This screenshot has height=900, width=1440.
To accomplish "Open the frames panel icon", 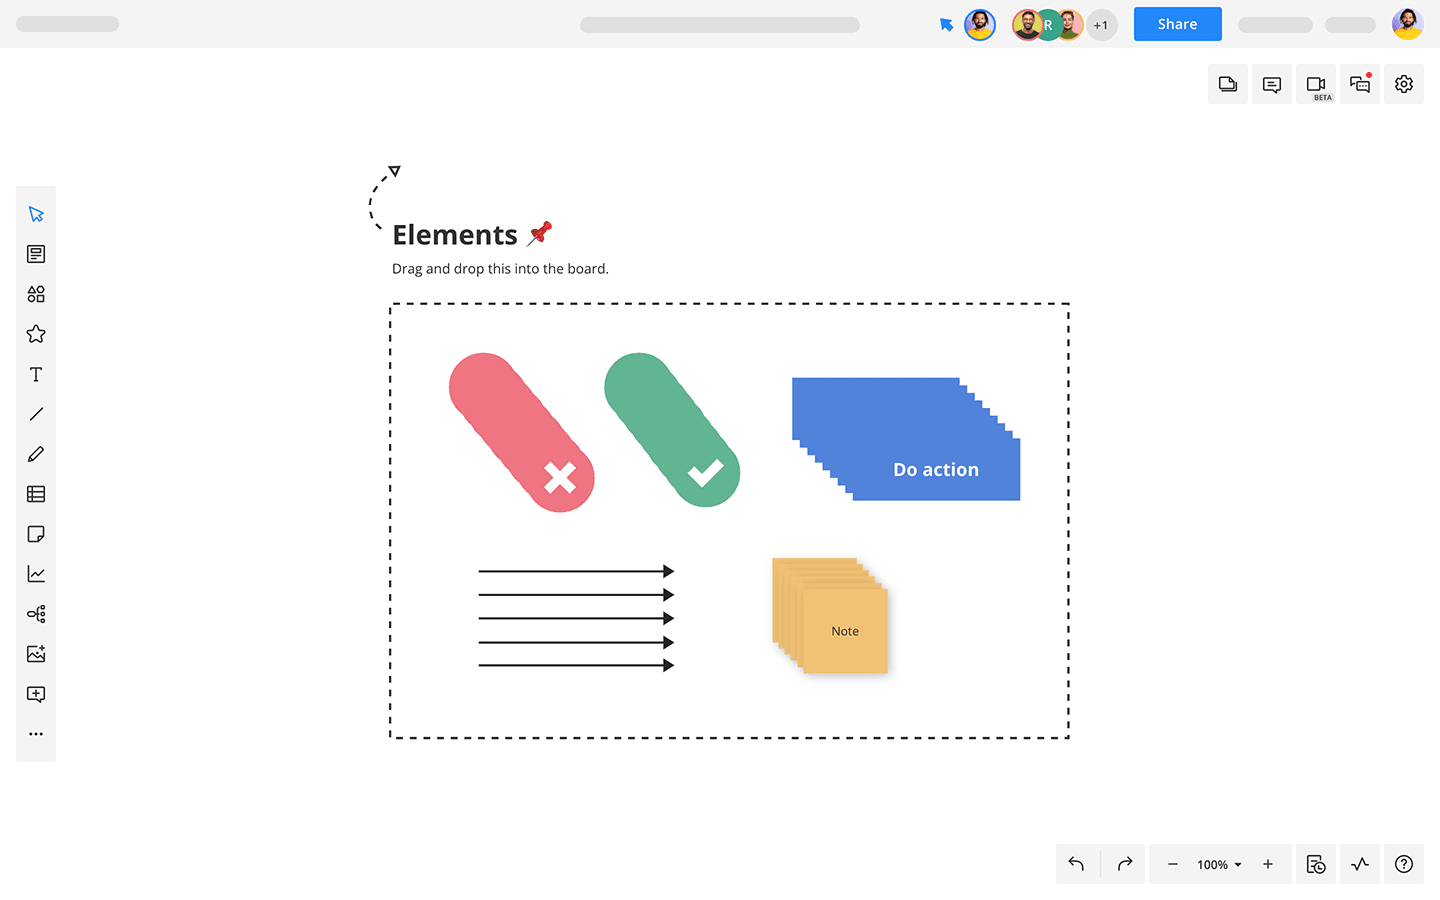I will pos(1228,84).
